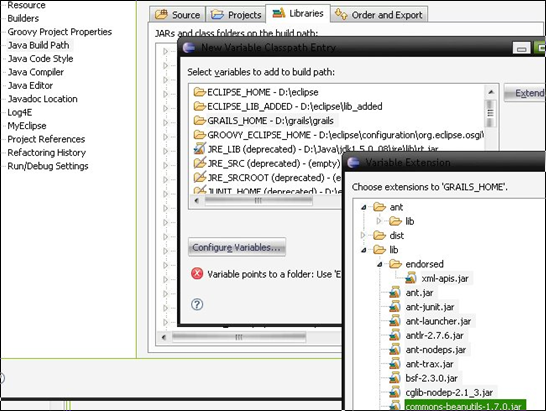Select Log4E in properties list
This screenshot has height=411, width=546.
click(20, 113)
